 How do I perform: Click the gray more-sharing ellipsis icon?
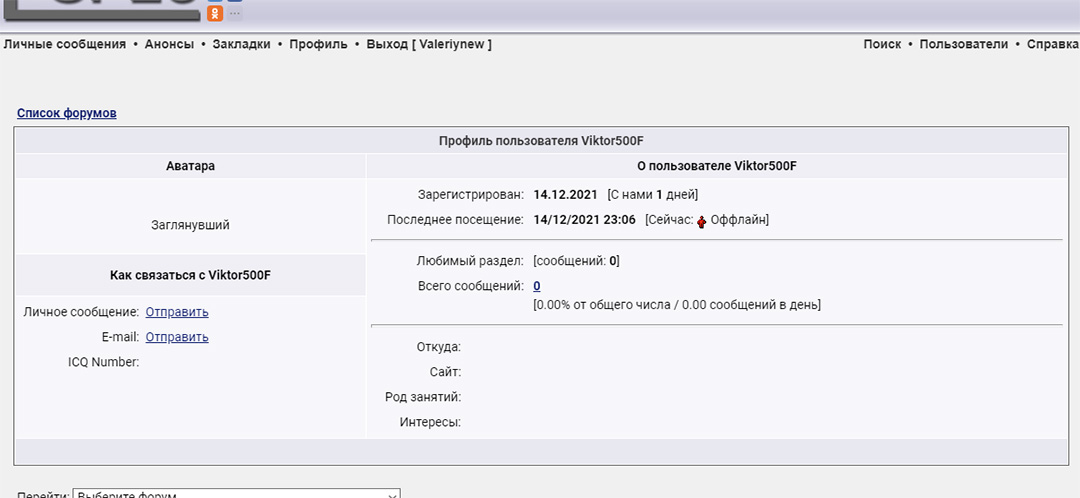tap(235, 13)
